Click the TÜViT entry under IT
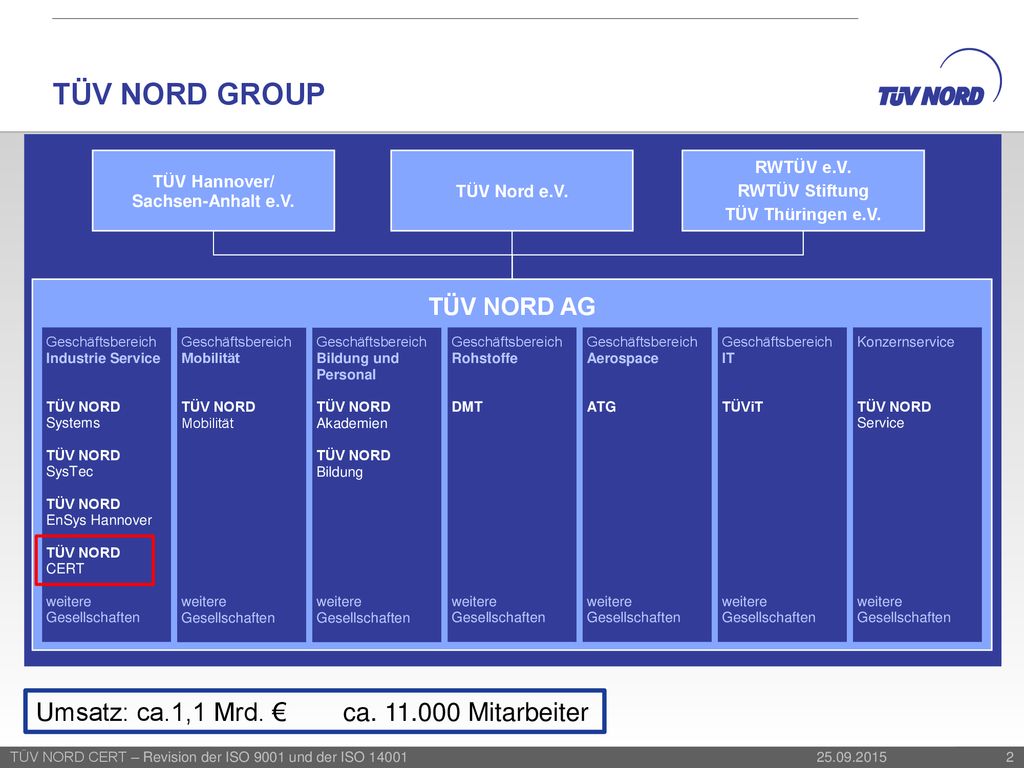1024x768 pixels. click(x=743, y=407)
